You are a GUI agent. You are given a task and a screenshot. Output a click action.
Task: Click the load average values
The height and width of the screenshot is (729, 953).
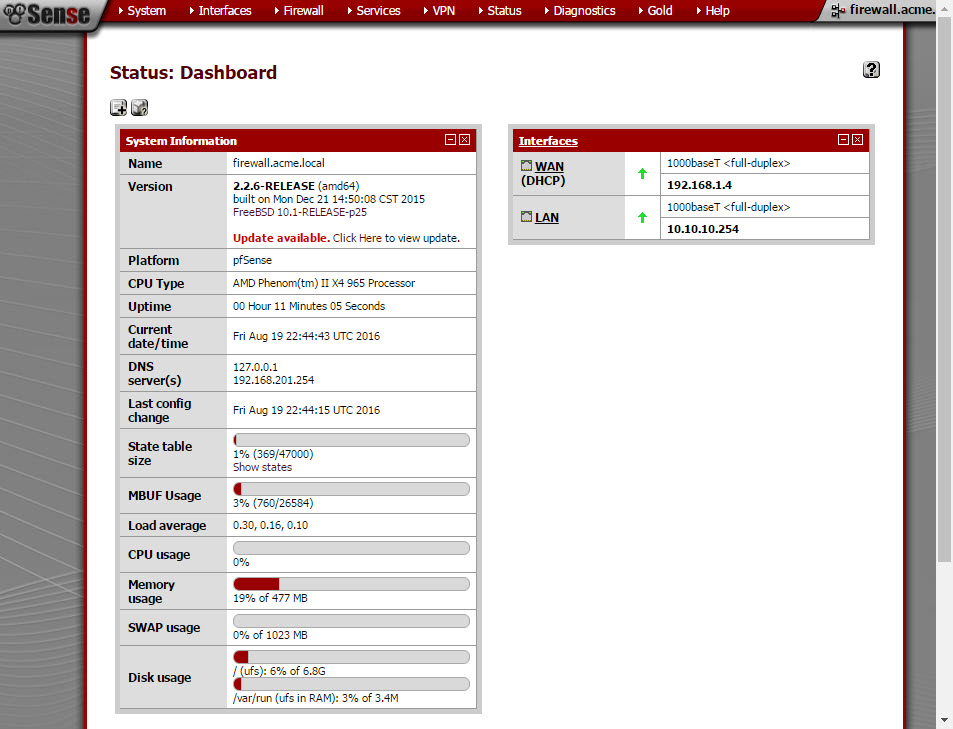[270, 525]
